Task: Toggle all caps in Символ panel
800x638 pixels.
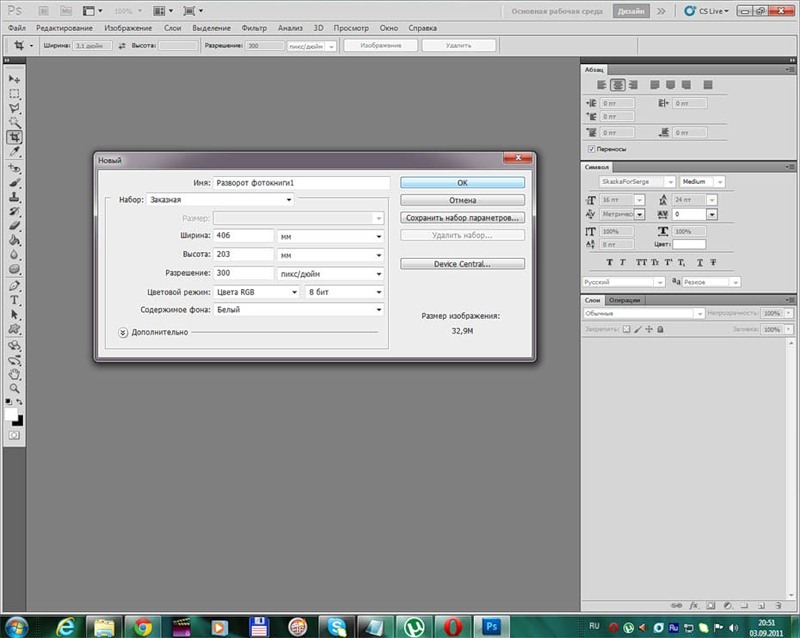Action: pos(641,262)
